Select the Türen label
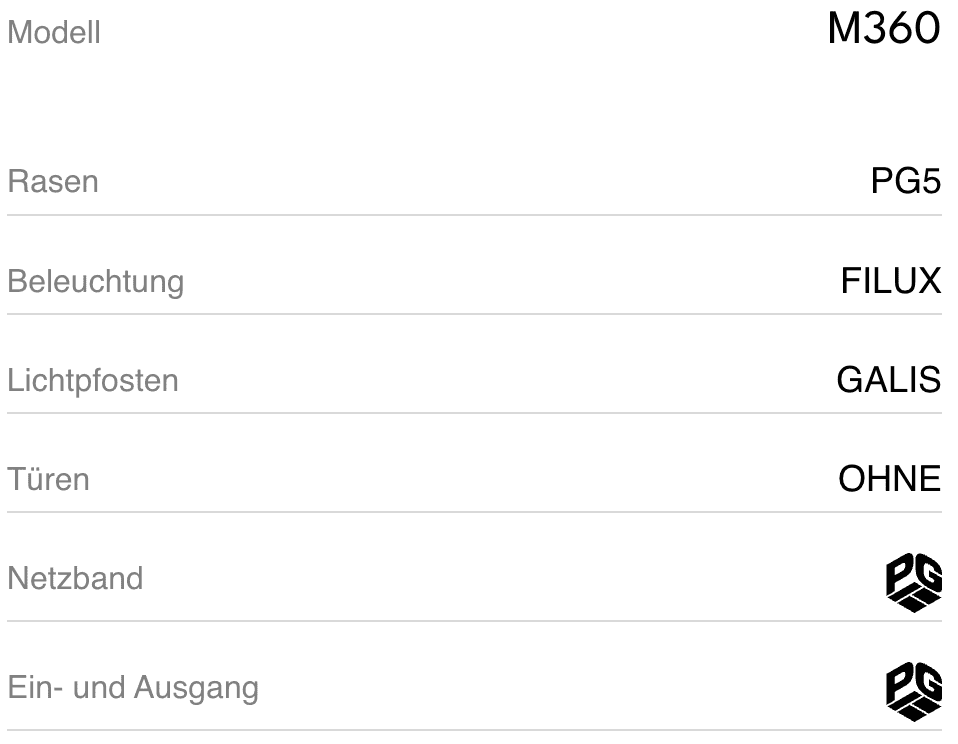The image size is (958, 744). (48, 480)
